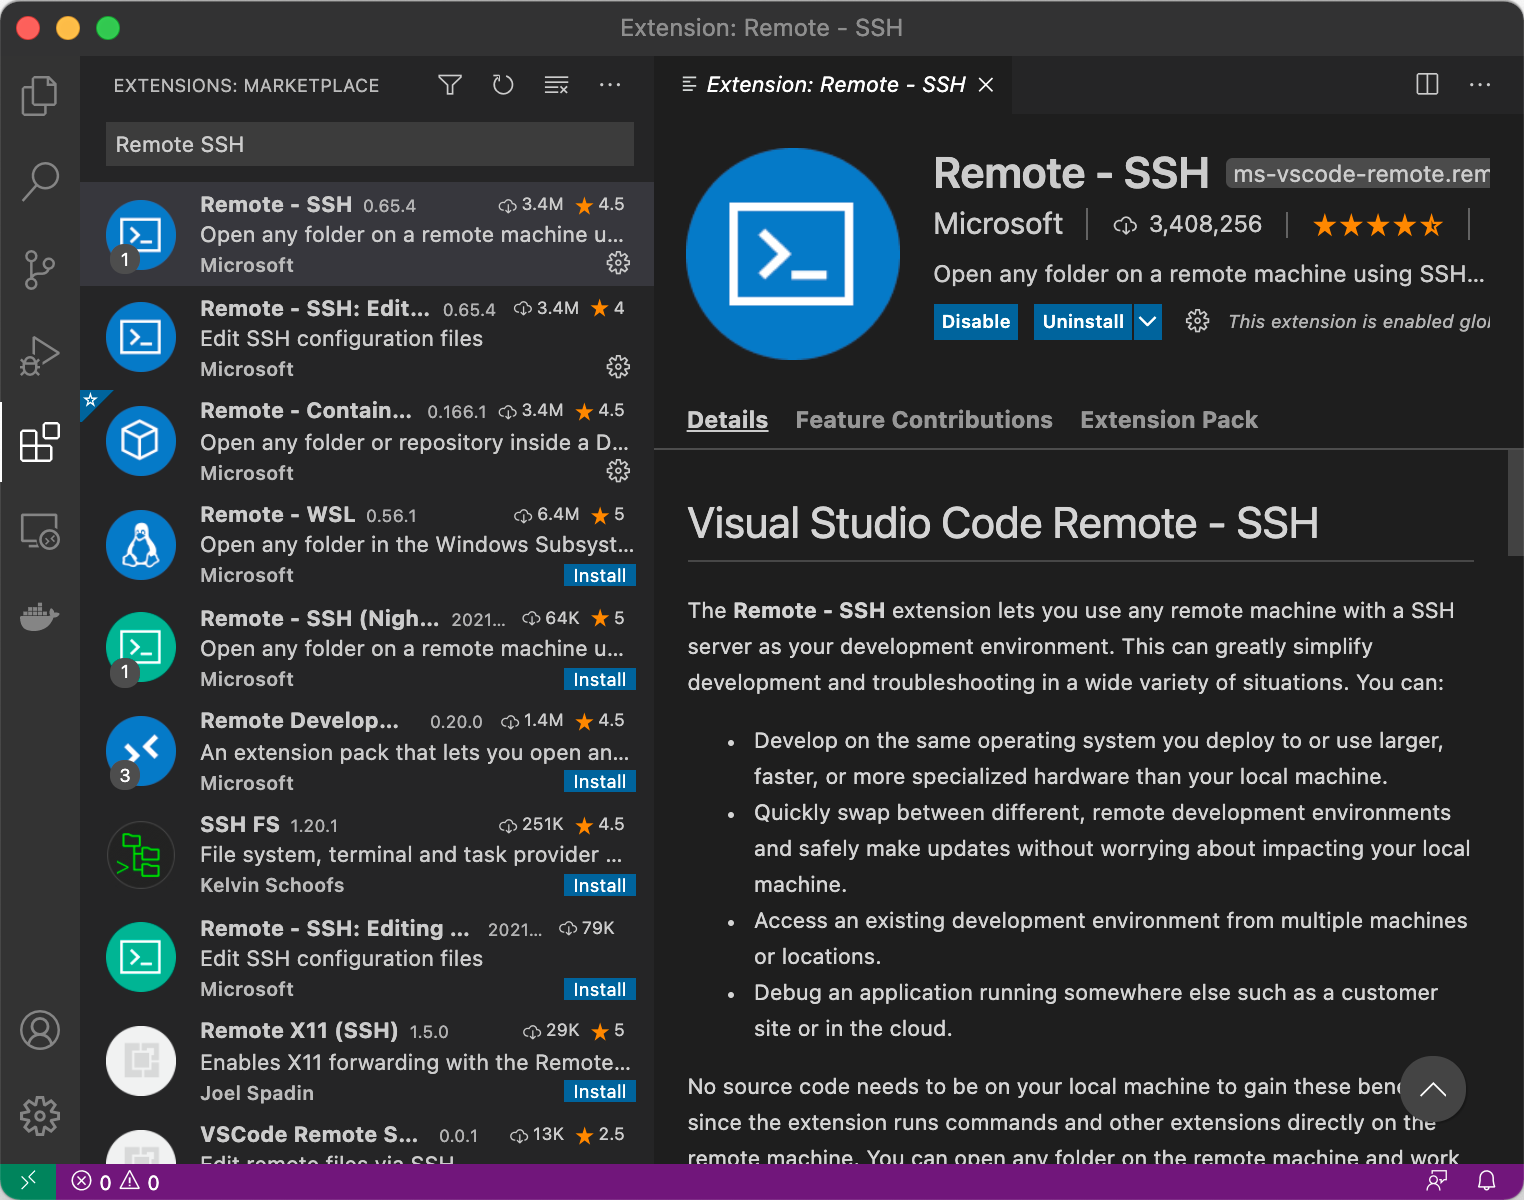
Task: Expand Uninstall dropdown arrow
Action: [x=1148, y=322]
